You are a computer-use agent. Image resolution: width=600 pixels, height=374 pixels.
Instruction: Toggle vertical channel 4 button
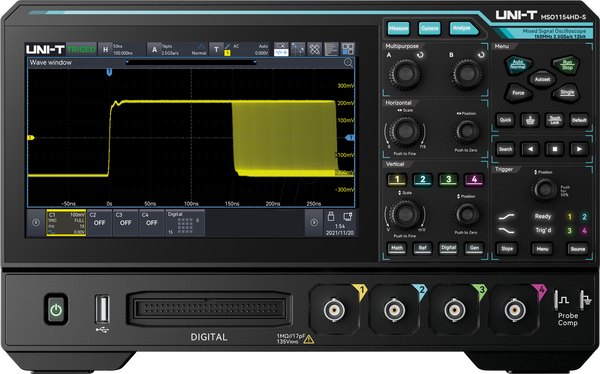tap(474, 180)
